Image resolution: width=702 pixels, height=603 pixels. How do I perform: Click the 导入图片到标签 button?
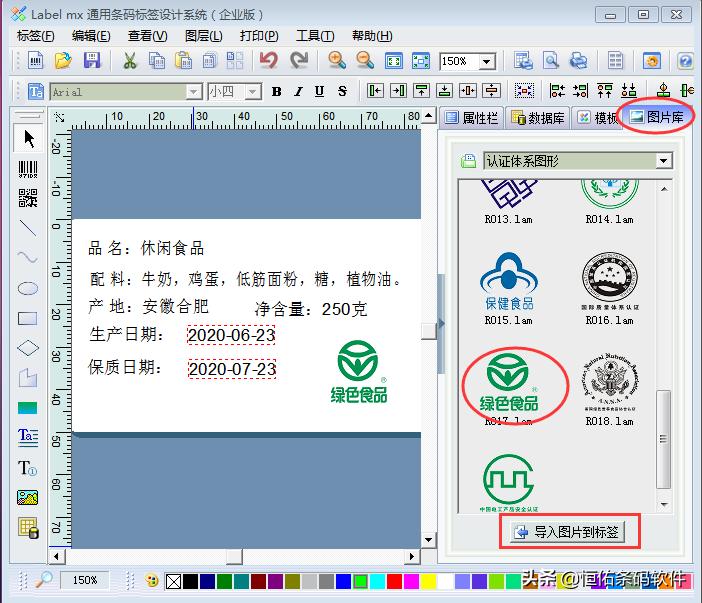pos(568,532)
